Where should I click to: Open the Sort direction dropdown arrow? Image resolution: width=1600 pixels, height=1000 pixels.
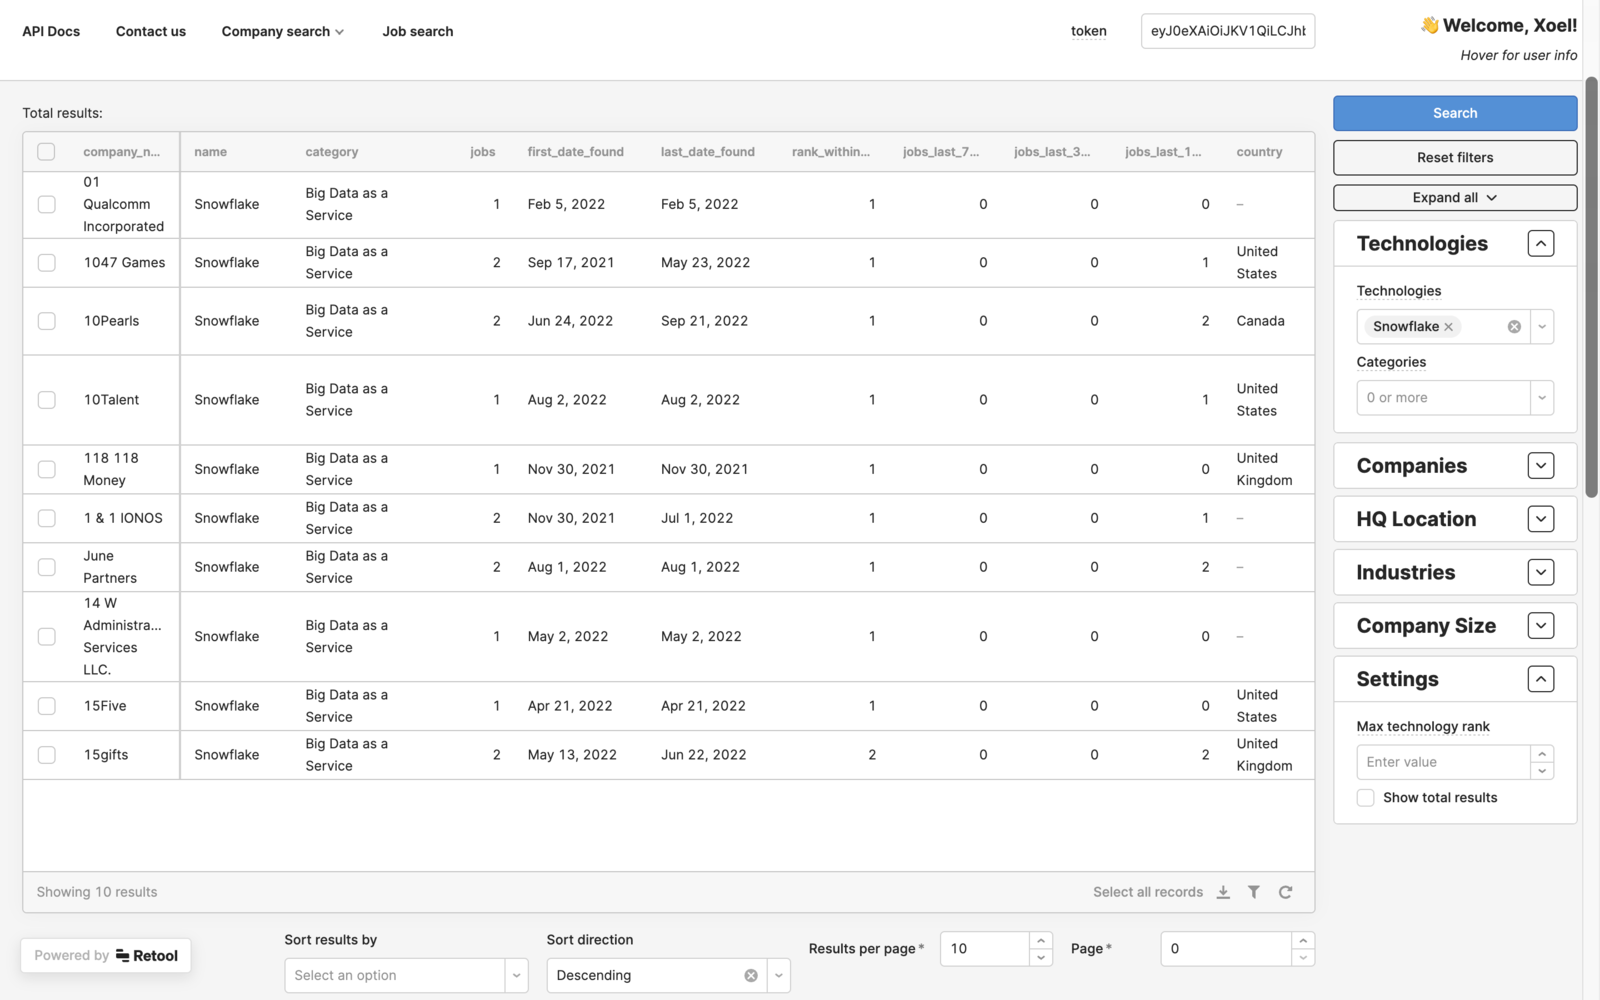tap(779, 976)
